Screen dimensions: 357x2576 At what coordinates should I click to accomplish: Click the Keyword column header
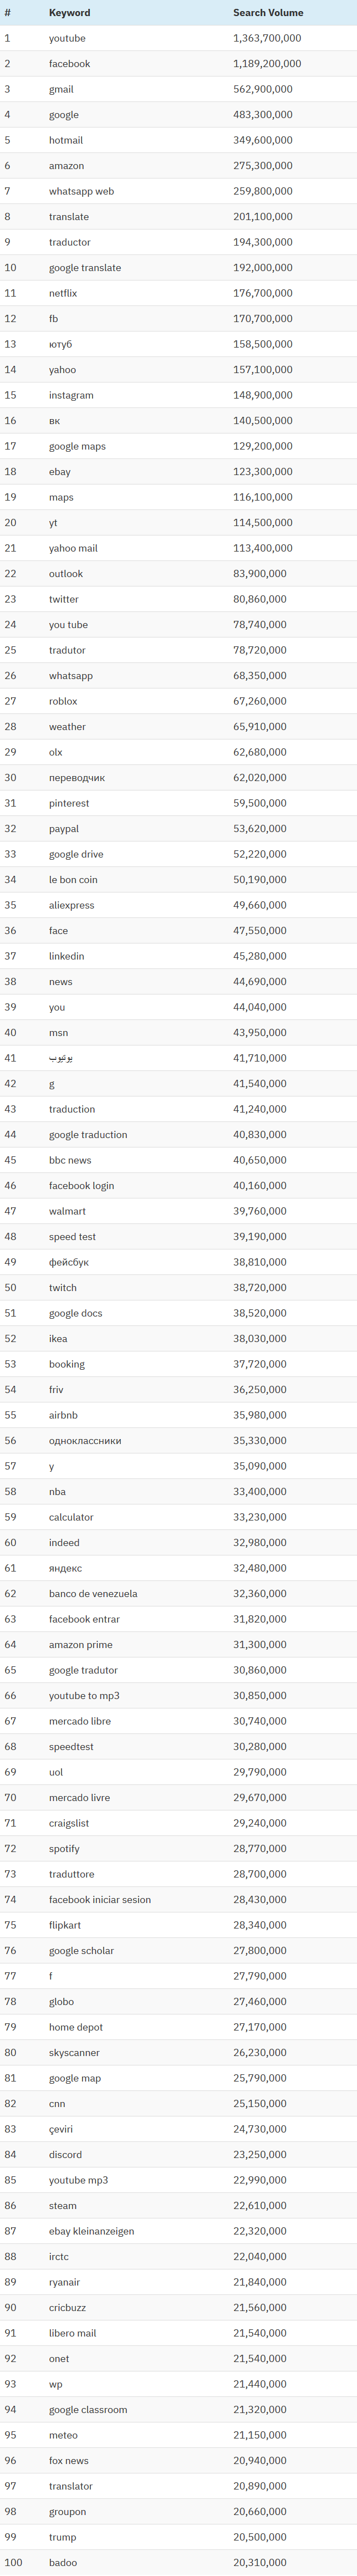tap(69, 13)
